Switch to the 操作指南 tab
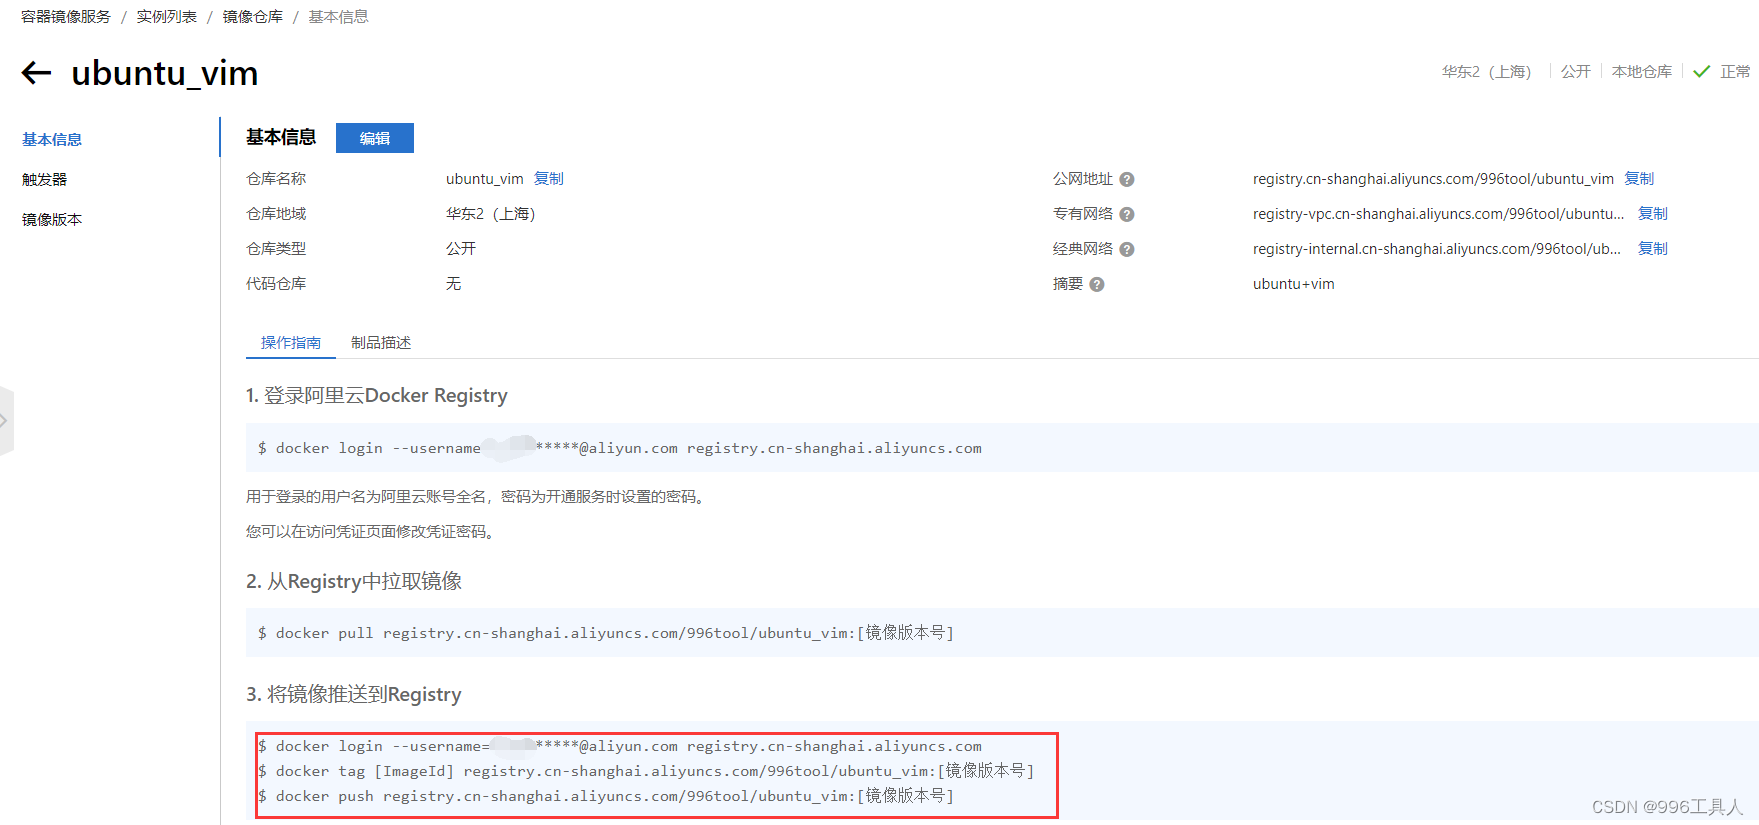The image size is (1759, 825). coord(291,342)
